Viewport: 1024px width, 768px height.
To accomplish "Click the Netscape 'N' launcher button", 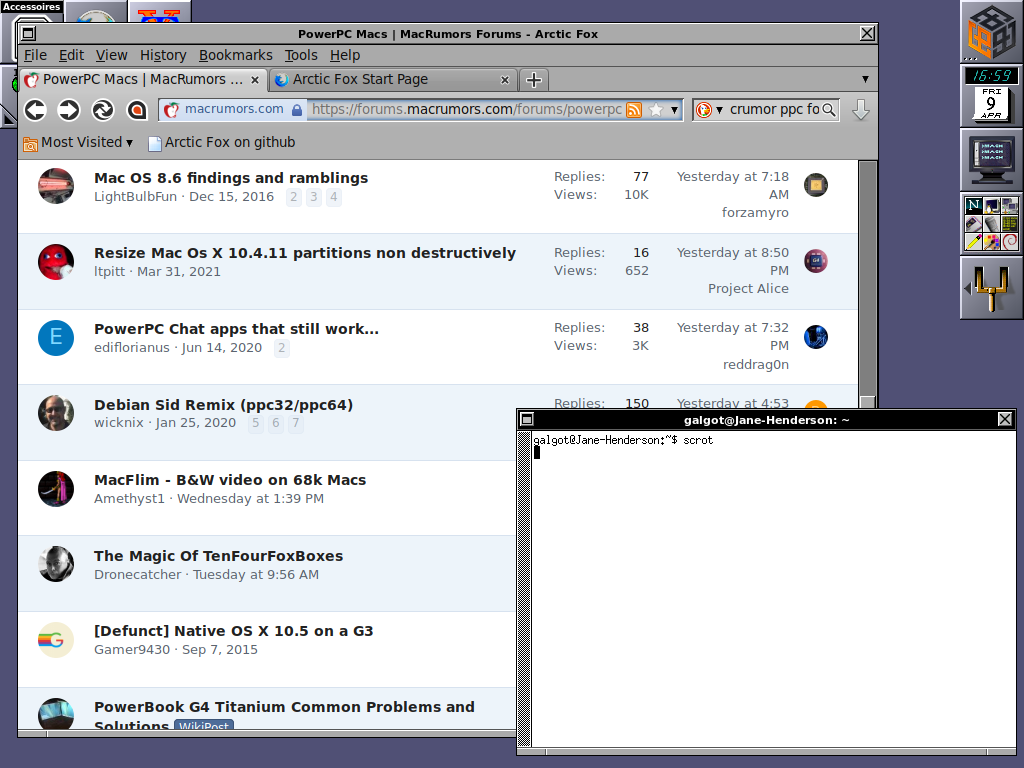I will coord(974,206).
